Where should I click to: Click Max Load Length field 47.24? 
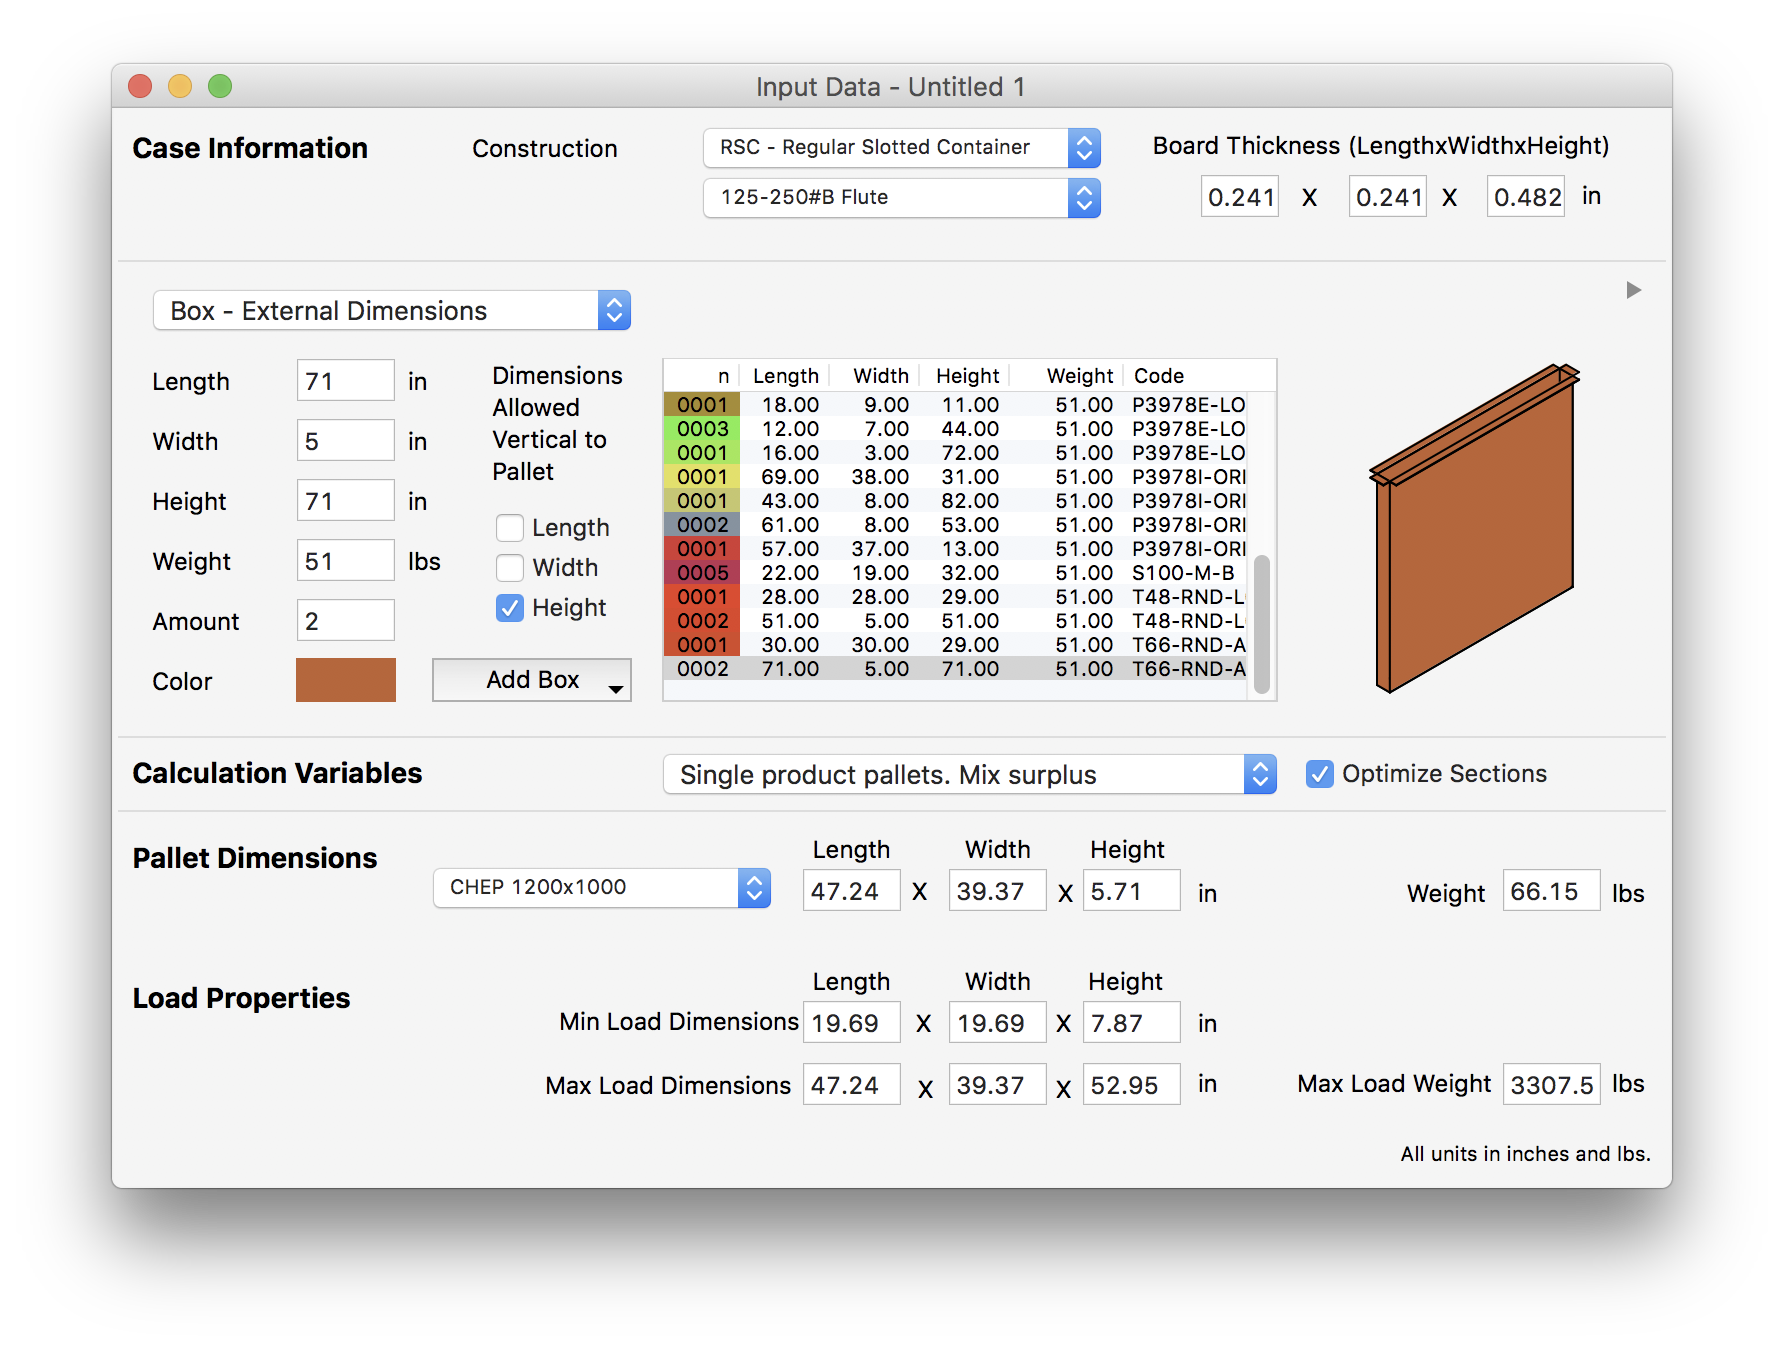tap(852, 1085)
